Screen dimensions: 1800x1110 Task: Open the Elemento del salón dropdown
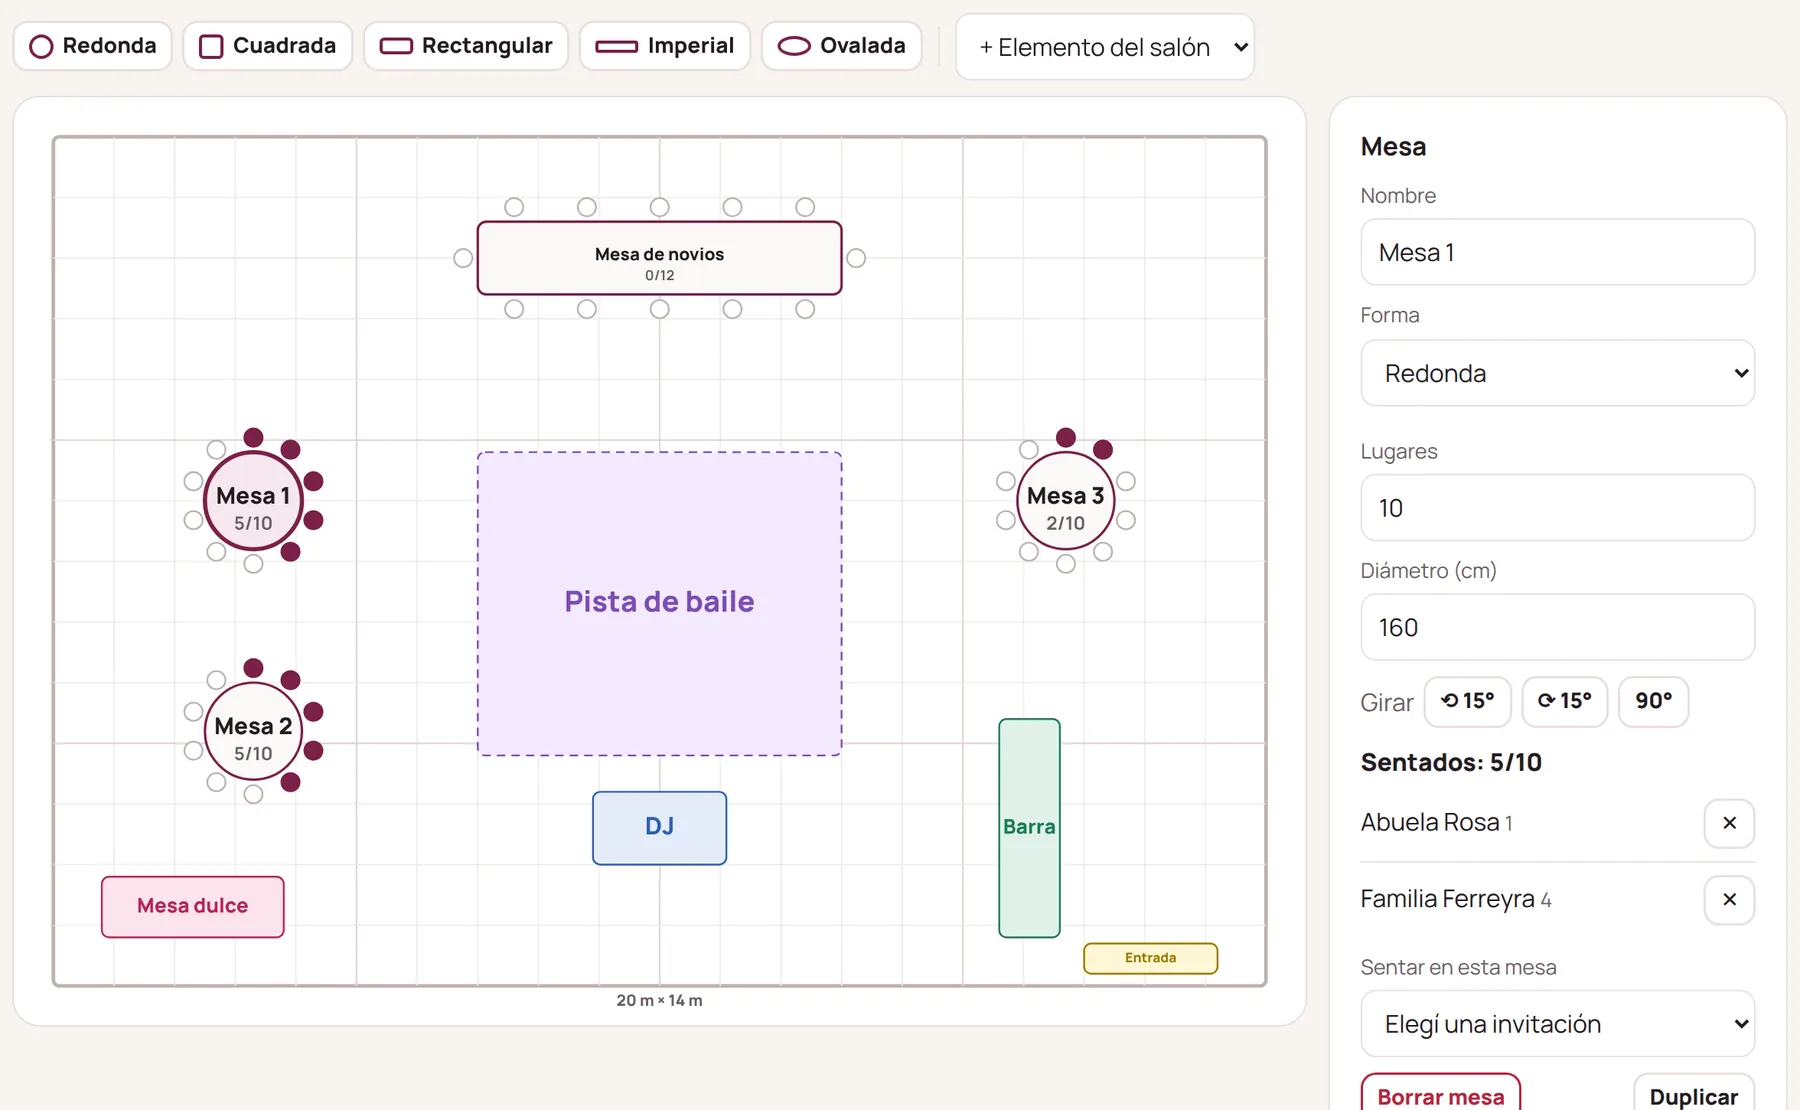click(x=1105, y=47)
